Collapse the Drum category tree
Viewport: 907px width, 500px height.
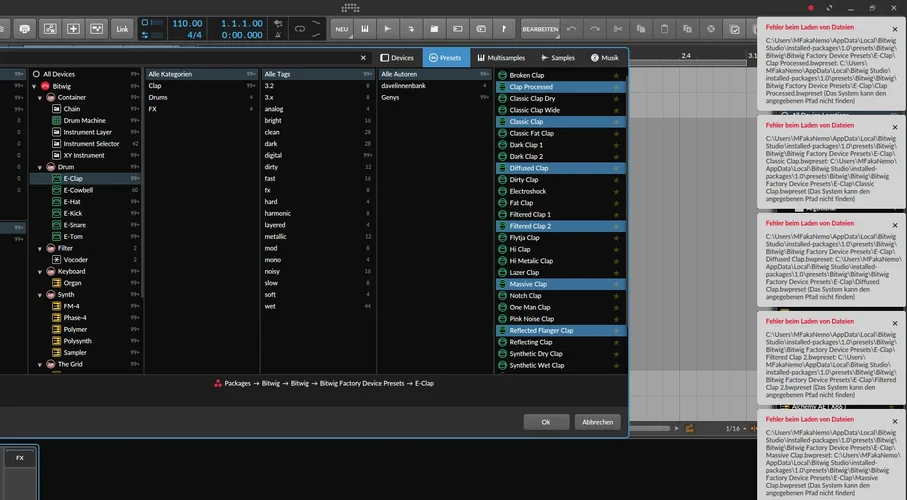[39, 167]
